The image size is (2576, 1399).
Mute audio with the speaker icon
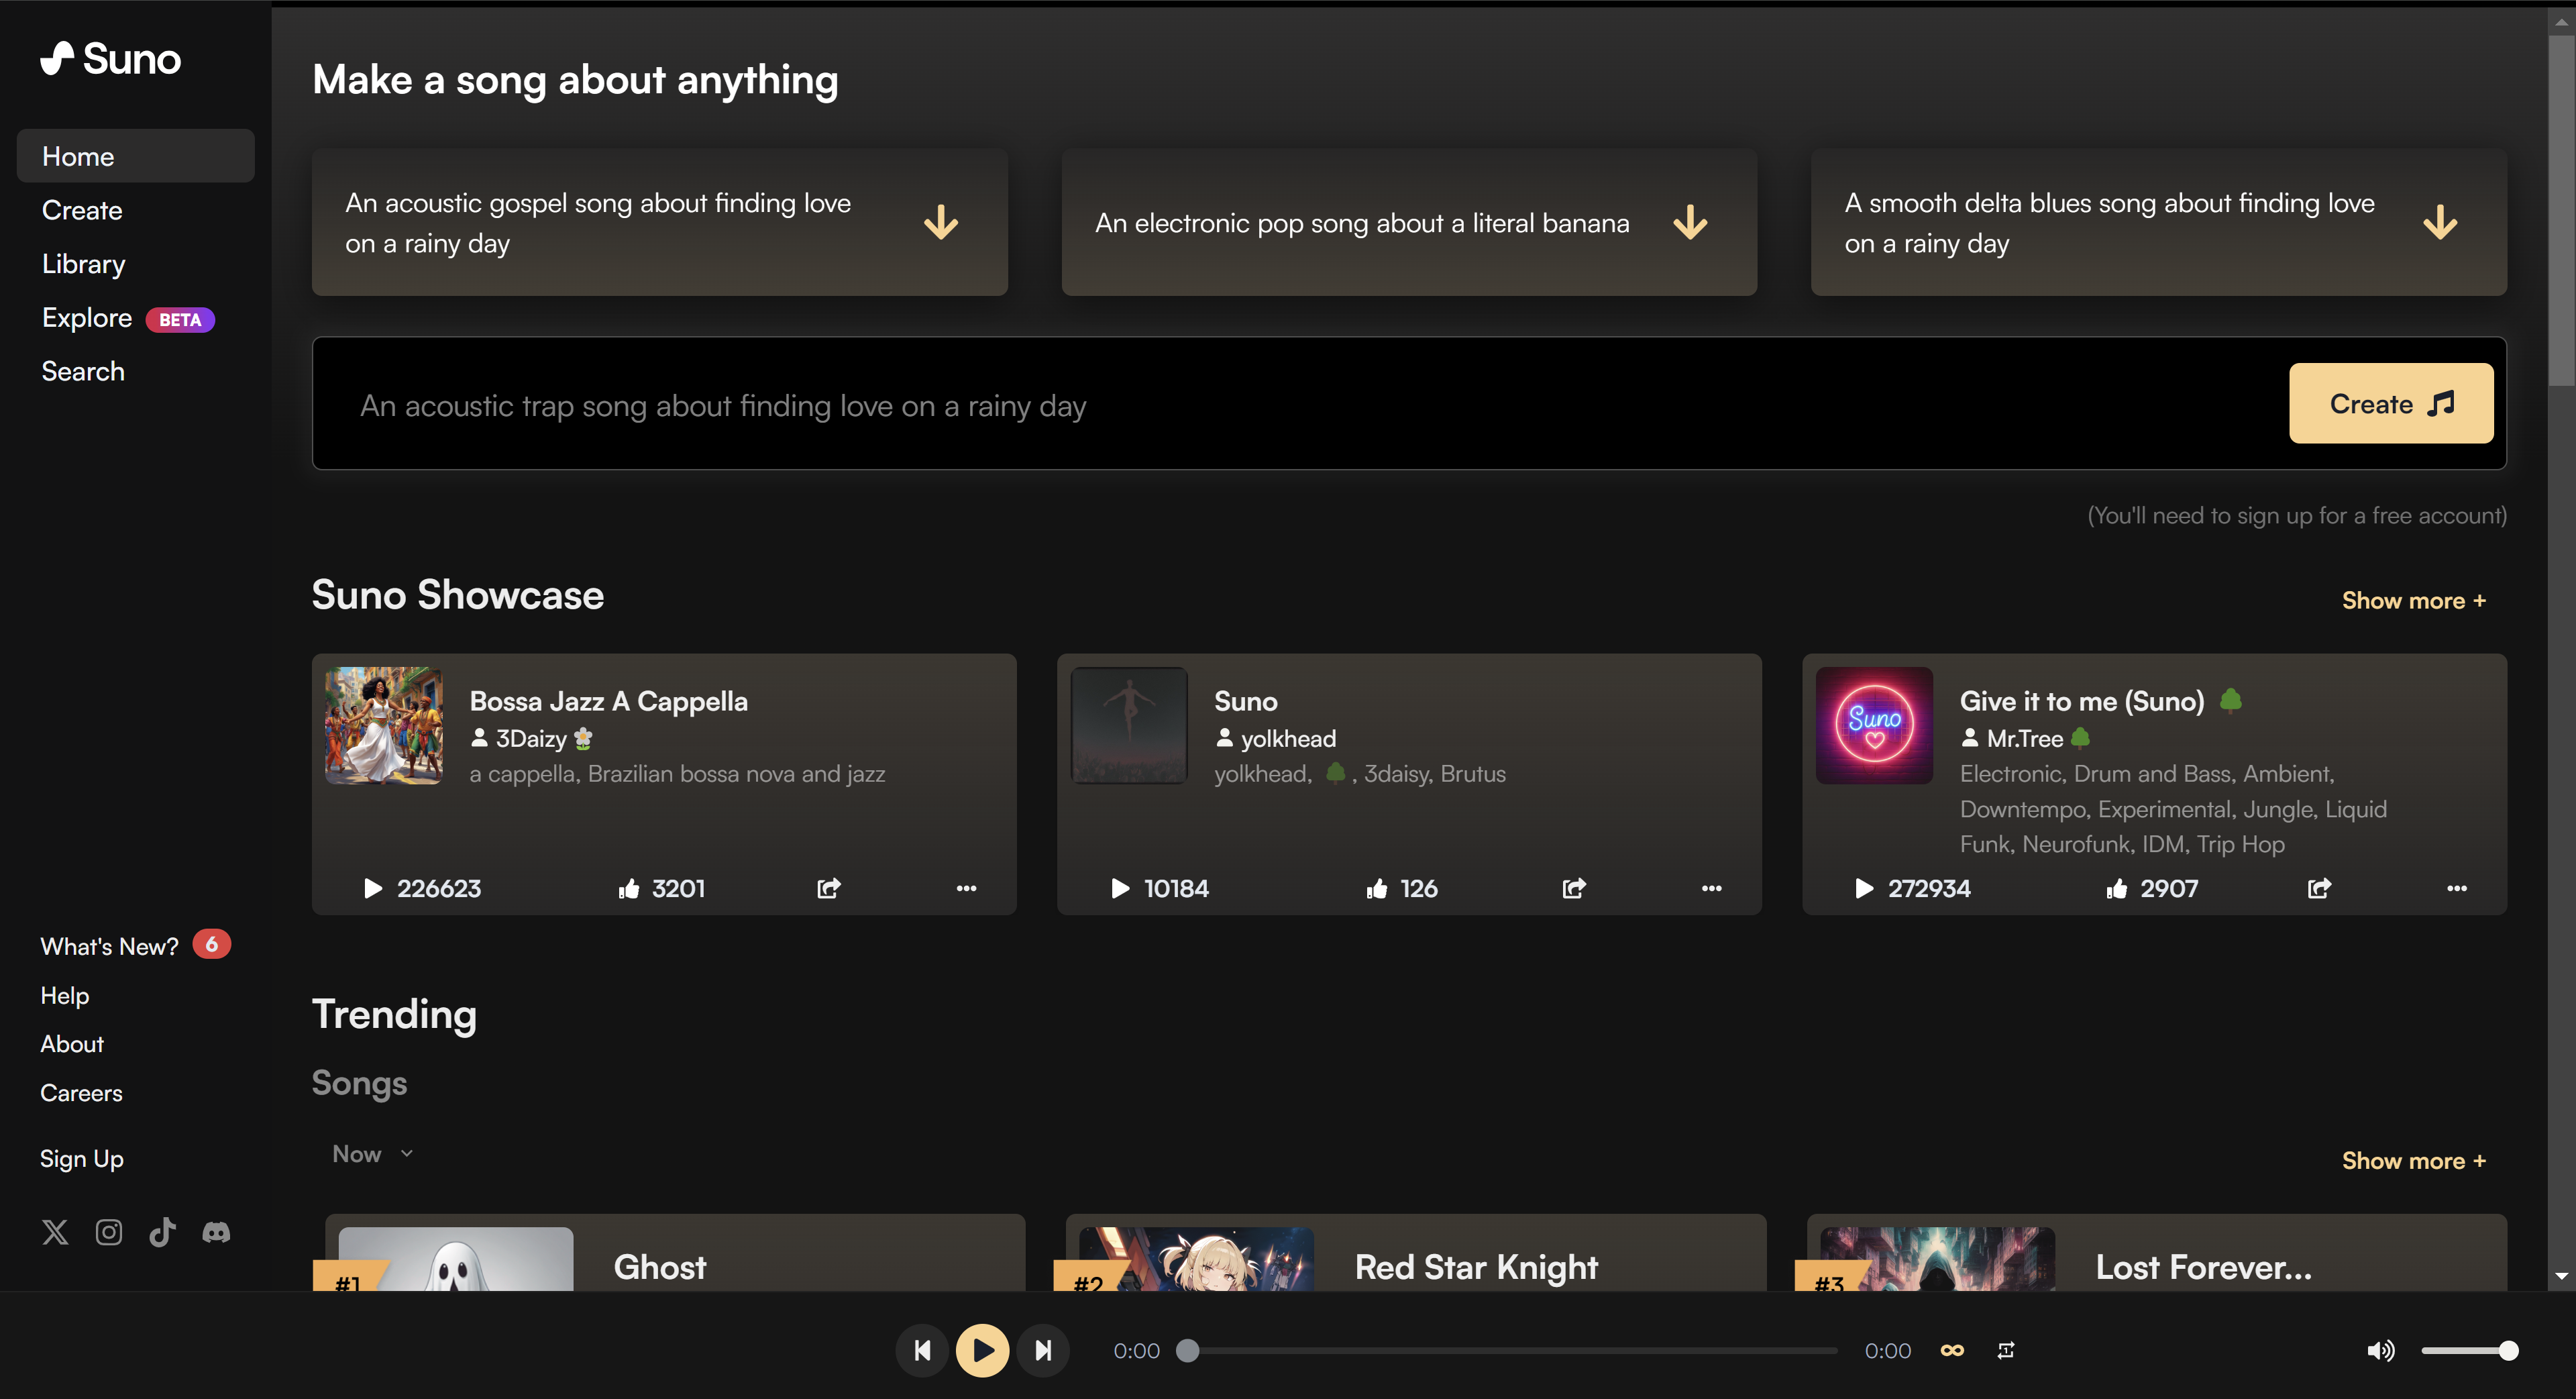pos(2380,1350)
